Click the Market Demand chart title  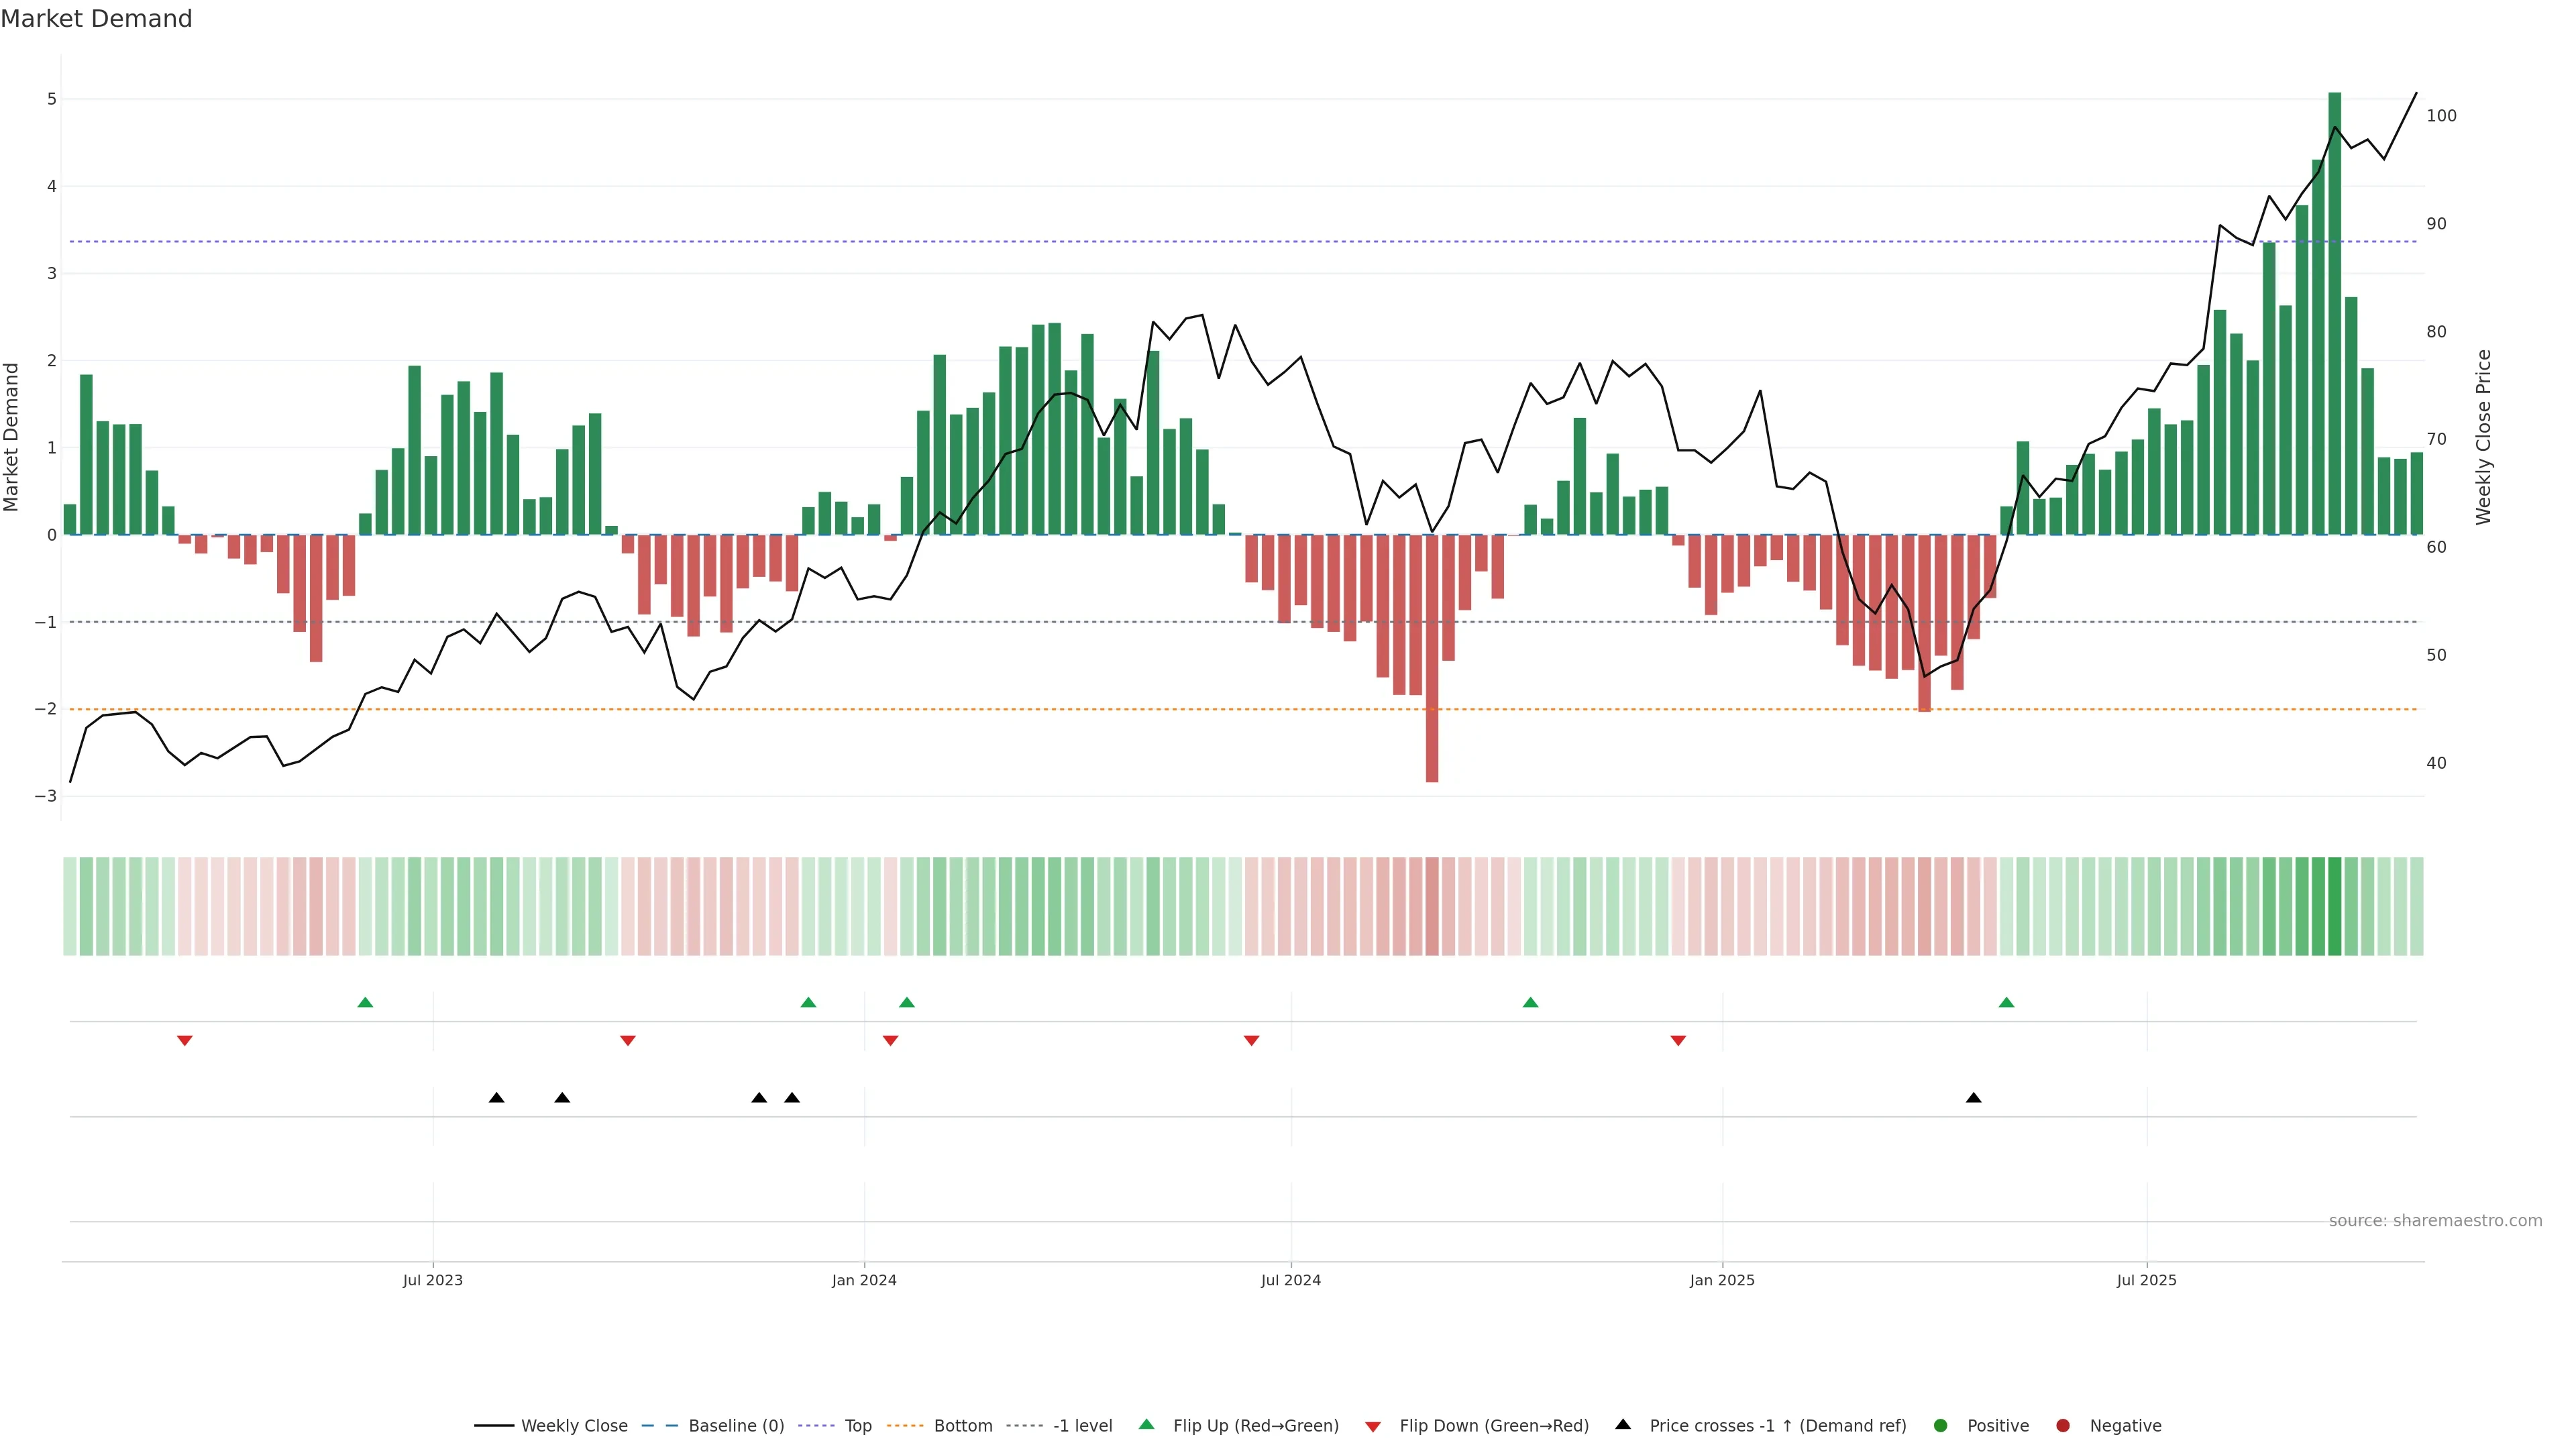click(x=96, y=19)
